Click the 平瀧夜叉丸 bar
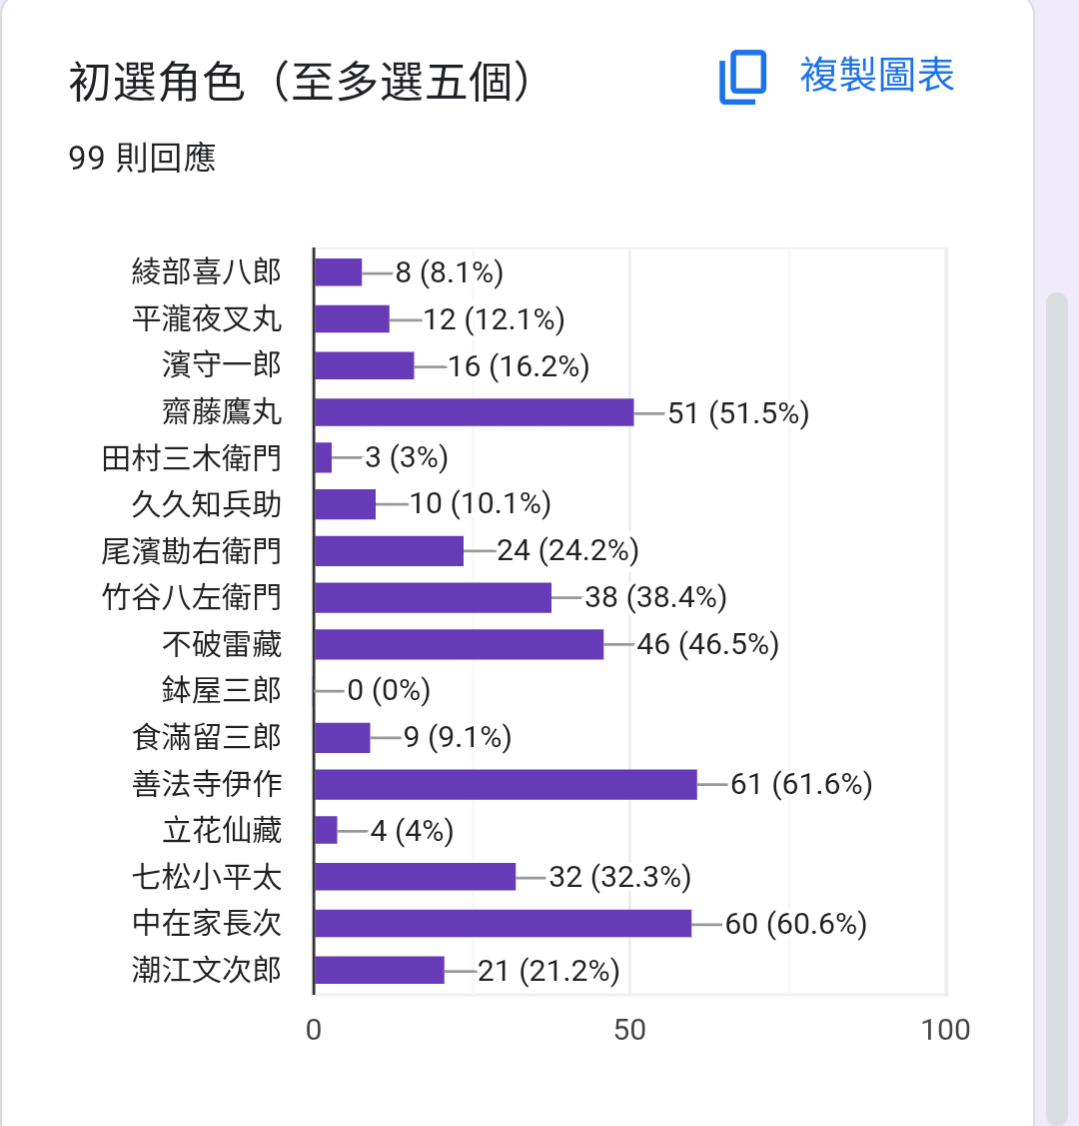This screenshot has height=1126, width=1079. [352, 319]
